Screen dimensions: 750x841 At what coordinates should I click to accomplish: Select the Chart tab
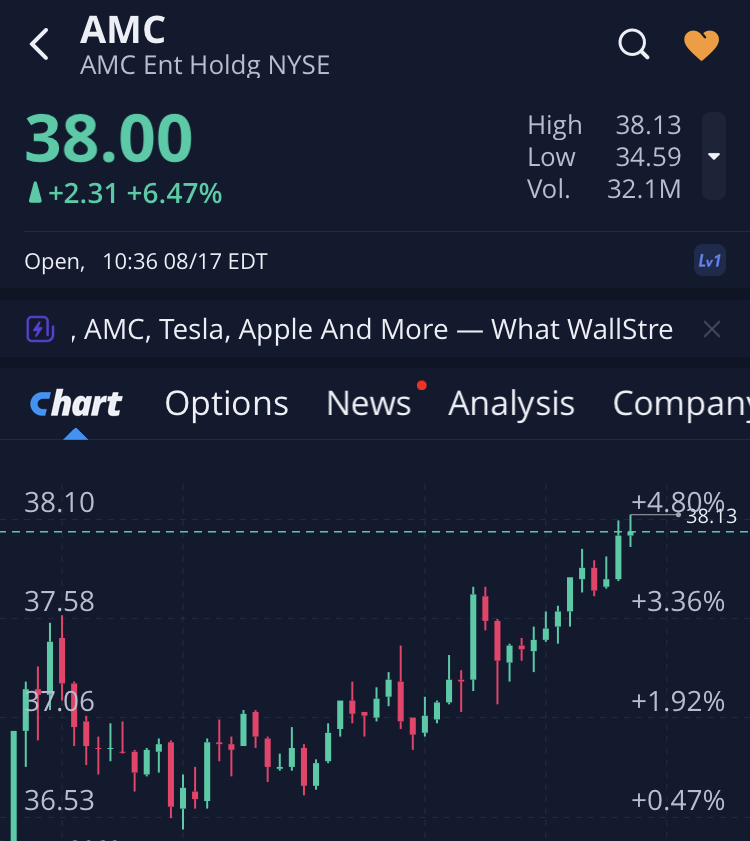(x=76, y=403)
